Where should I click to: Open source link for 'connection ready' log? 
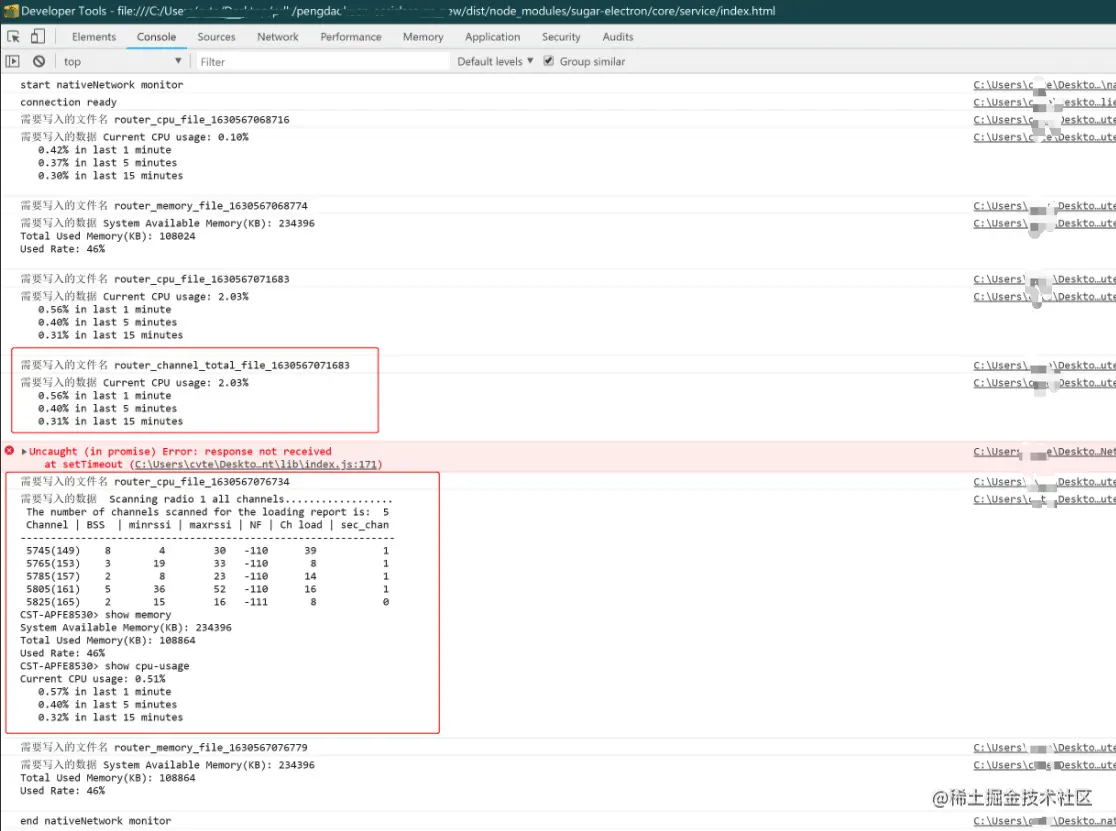point(1044,102)
